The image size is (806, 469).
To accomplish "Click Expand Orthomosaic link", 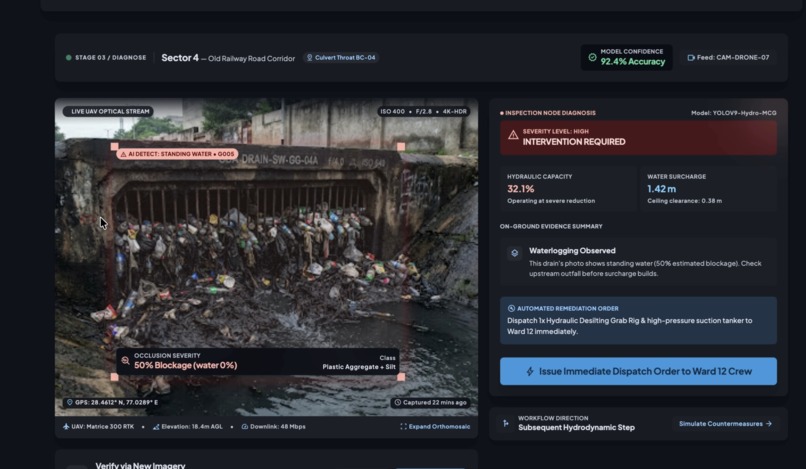I will [435, 426].
